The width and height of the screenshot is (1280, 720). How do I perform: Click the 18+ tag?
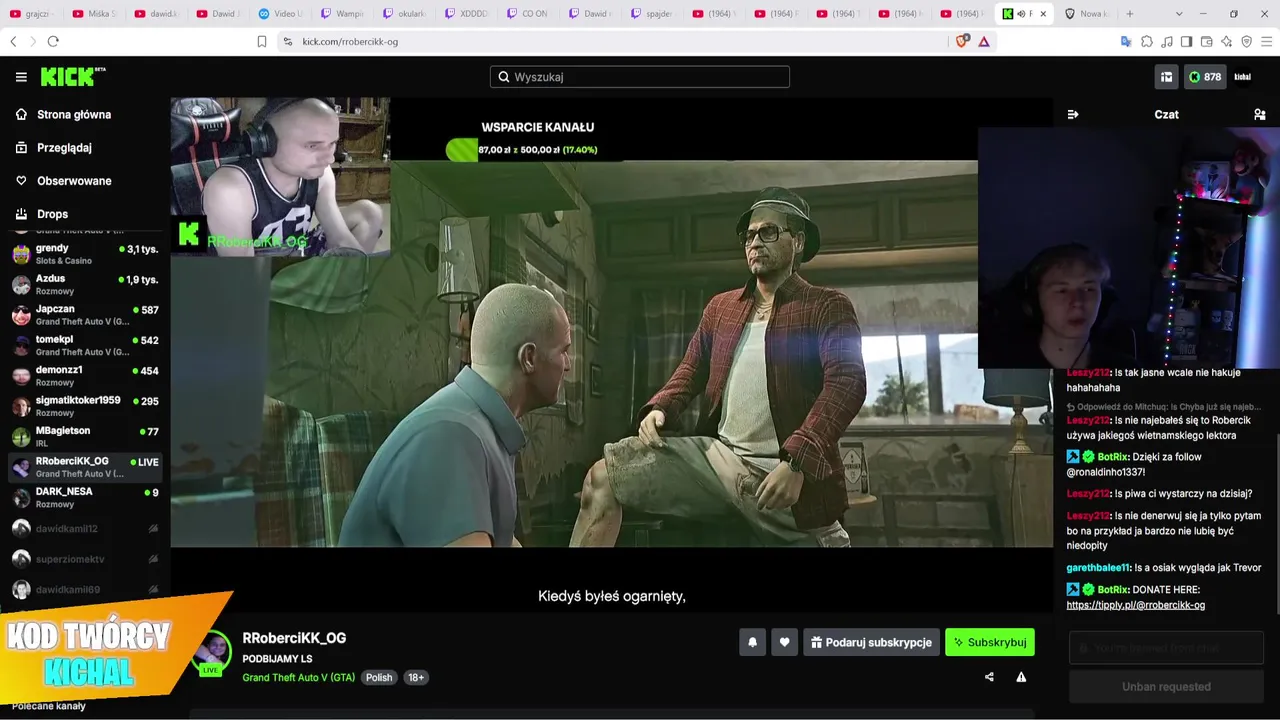416,678
